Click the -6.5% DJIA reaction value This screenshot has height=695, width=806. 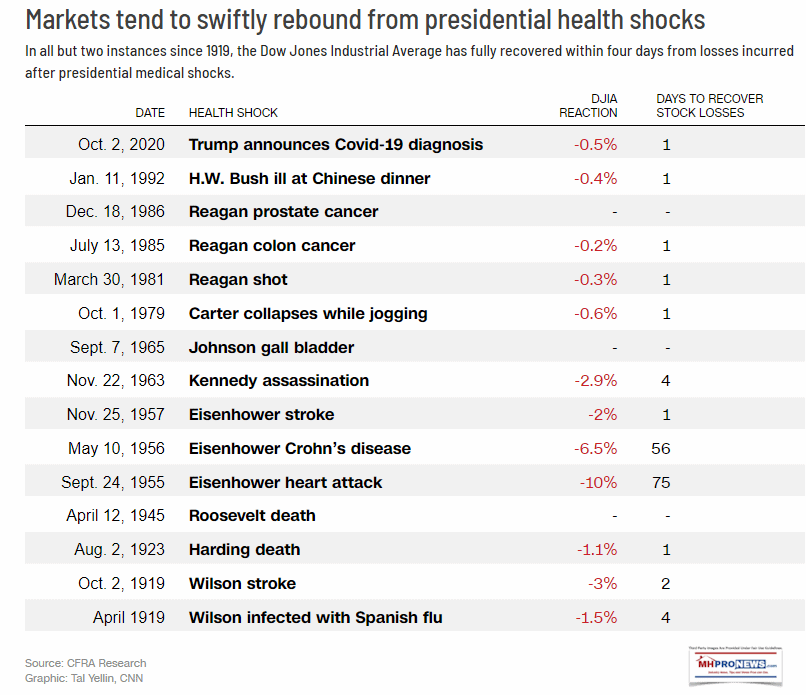596,448
